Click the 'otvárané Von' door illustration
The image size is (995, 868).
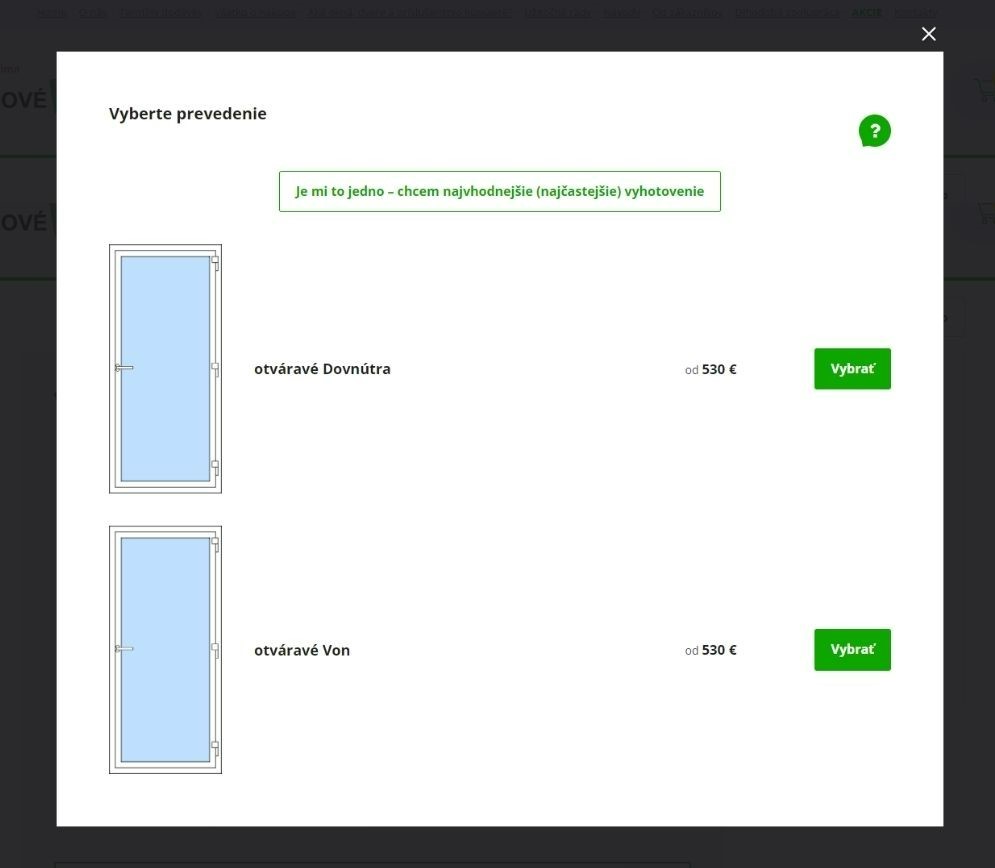click(x=165, y=650)
